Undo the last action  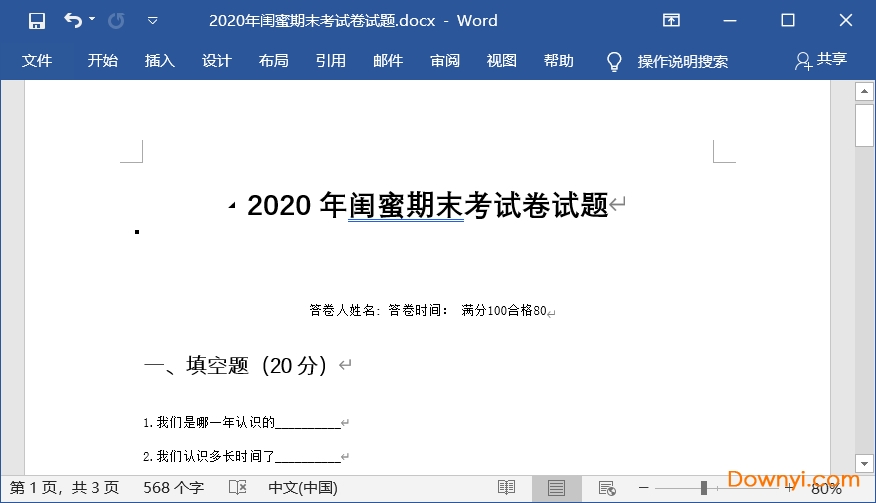point(73,21)
